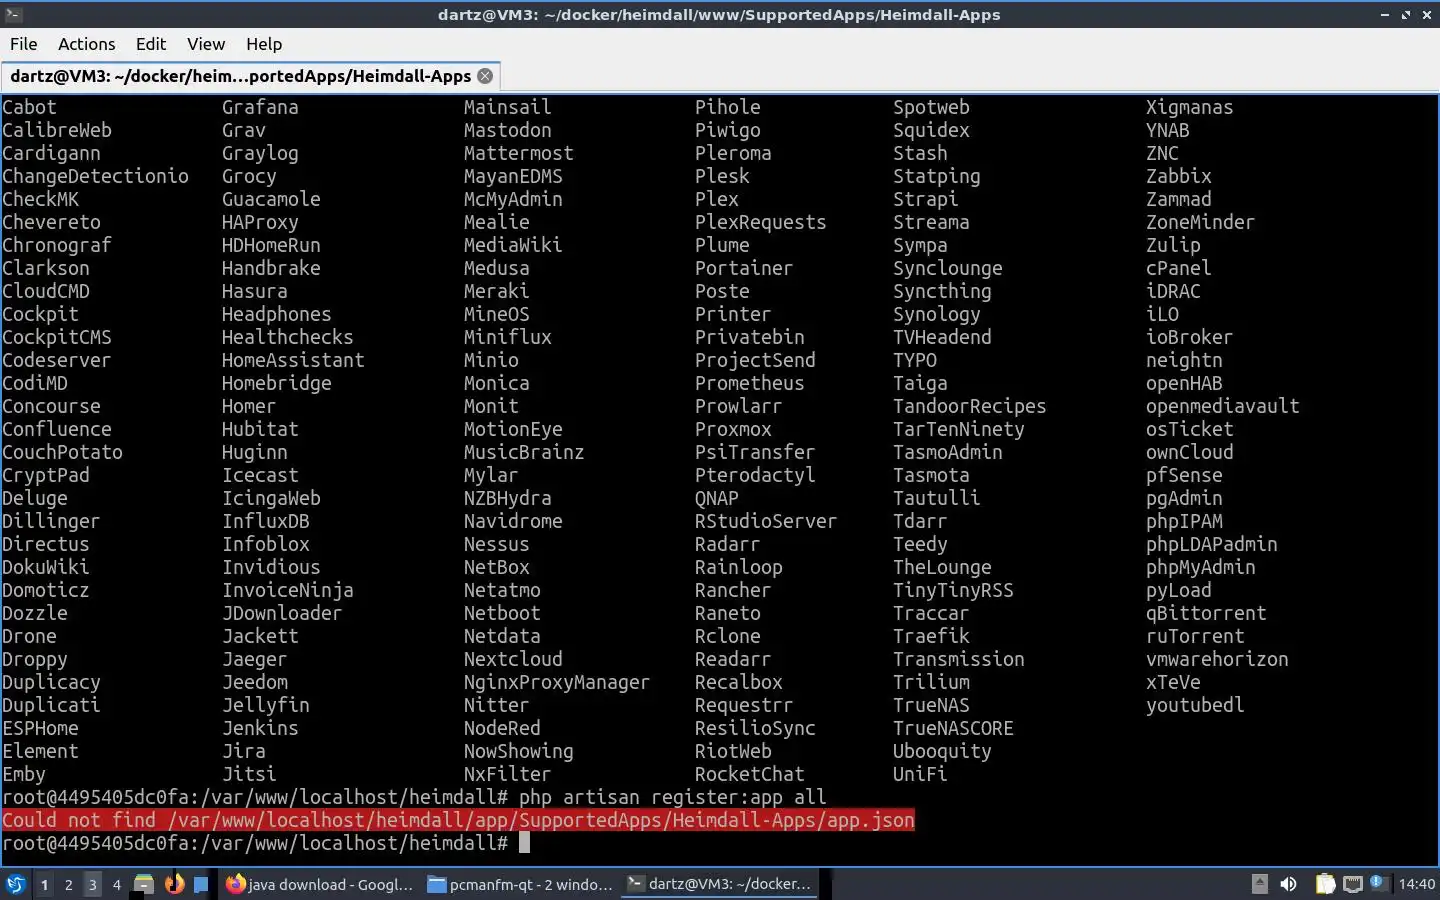Screen dimensions: 1440x900
Task: Click 'qBittorrent' in the listing
Action: tap(1206, 613)
